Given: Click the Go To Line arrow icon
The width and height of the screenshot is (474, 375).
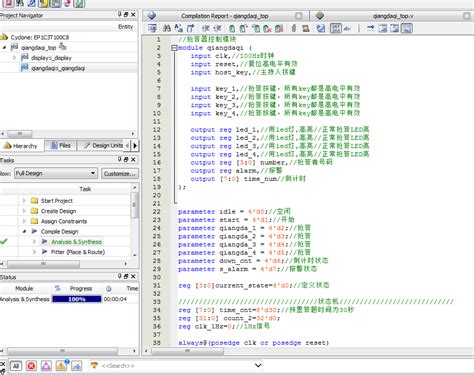Looking at the screenshot, I should [x=190, y=28].
